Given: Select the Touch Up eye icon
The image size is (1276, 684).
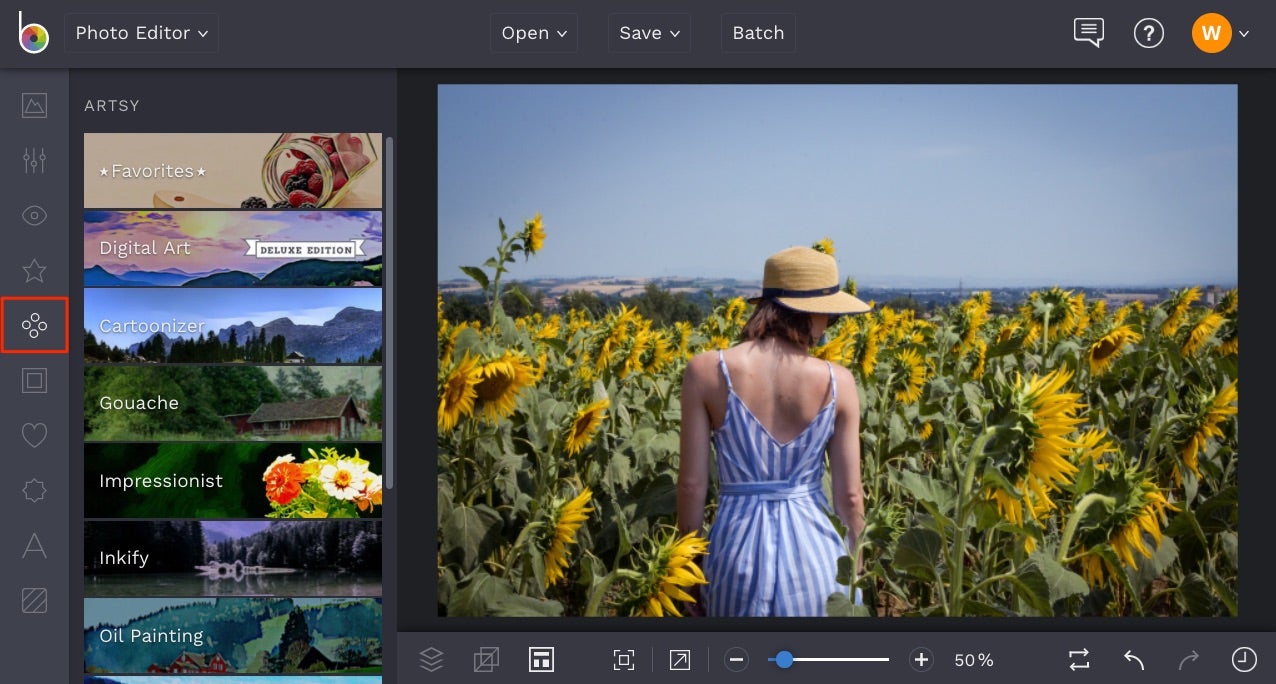Looking at the screenshot, I should coord(34,215).
